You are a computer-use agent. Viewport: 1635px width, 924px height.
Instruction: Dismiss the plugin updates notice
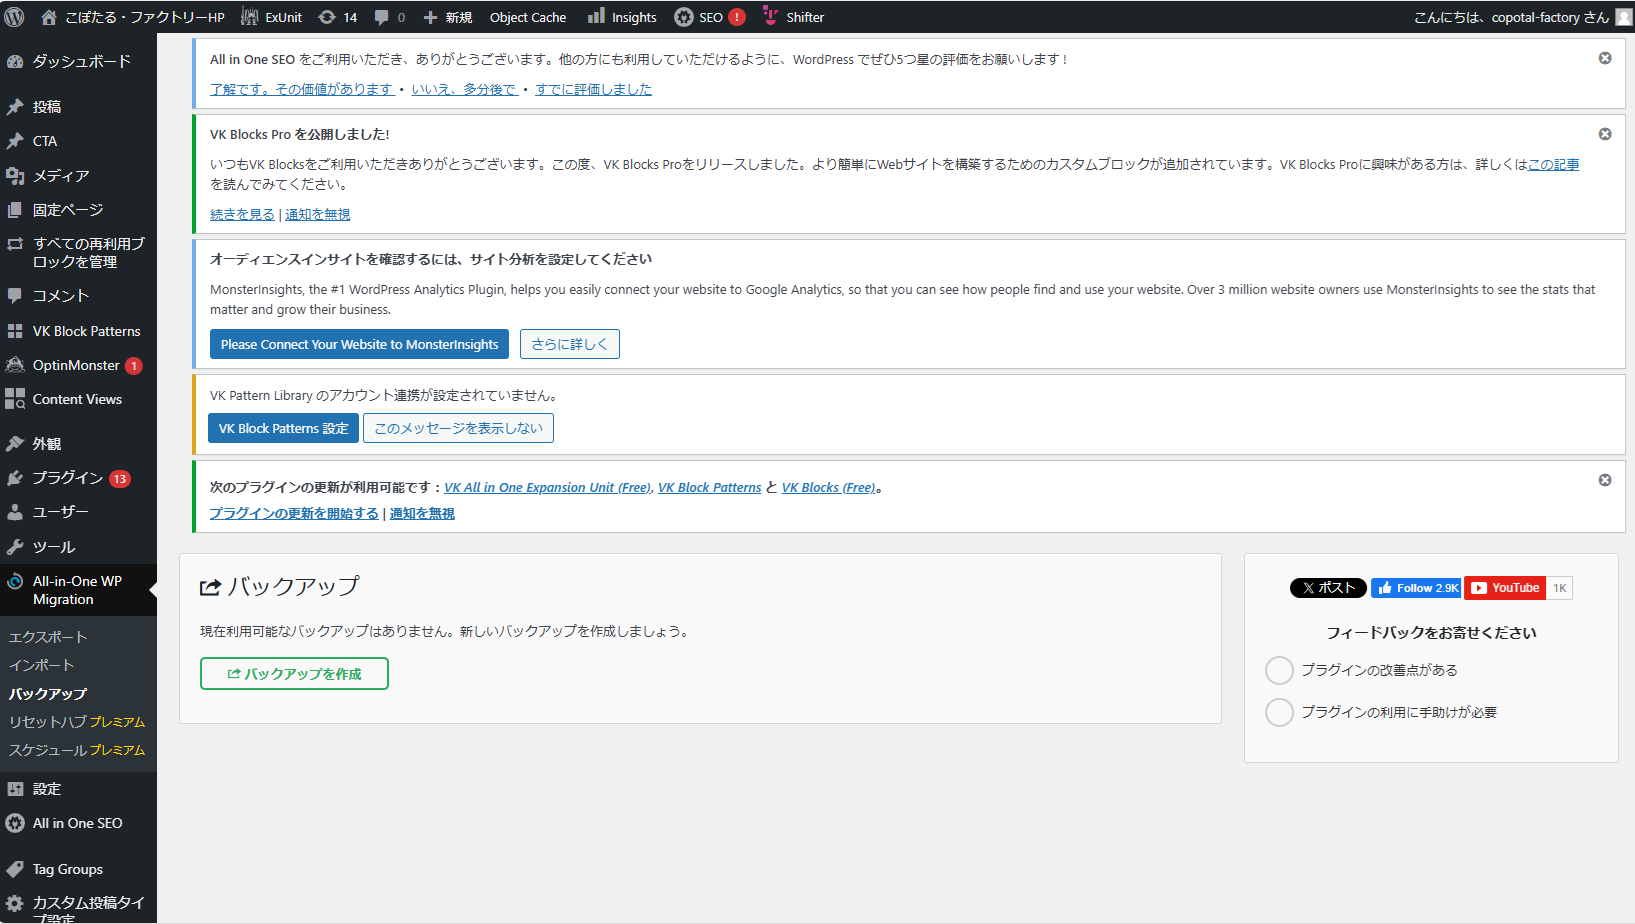coord(1605,480)
